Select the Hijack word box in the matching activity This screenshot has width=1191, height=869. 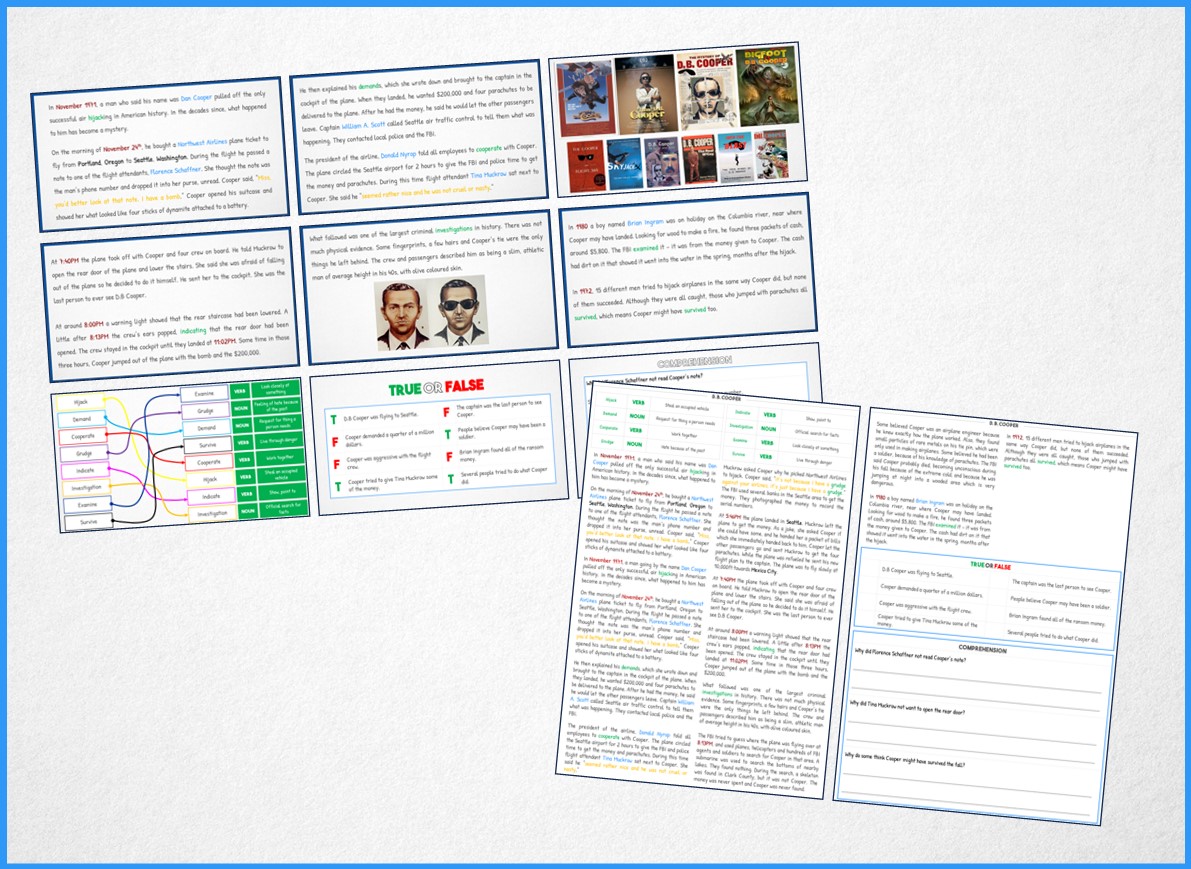pos(80,402)
